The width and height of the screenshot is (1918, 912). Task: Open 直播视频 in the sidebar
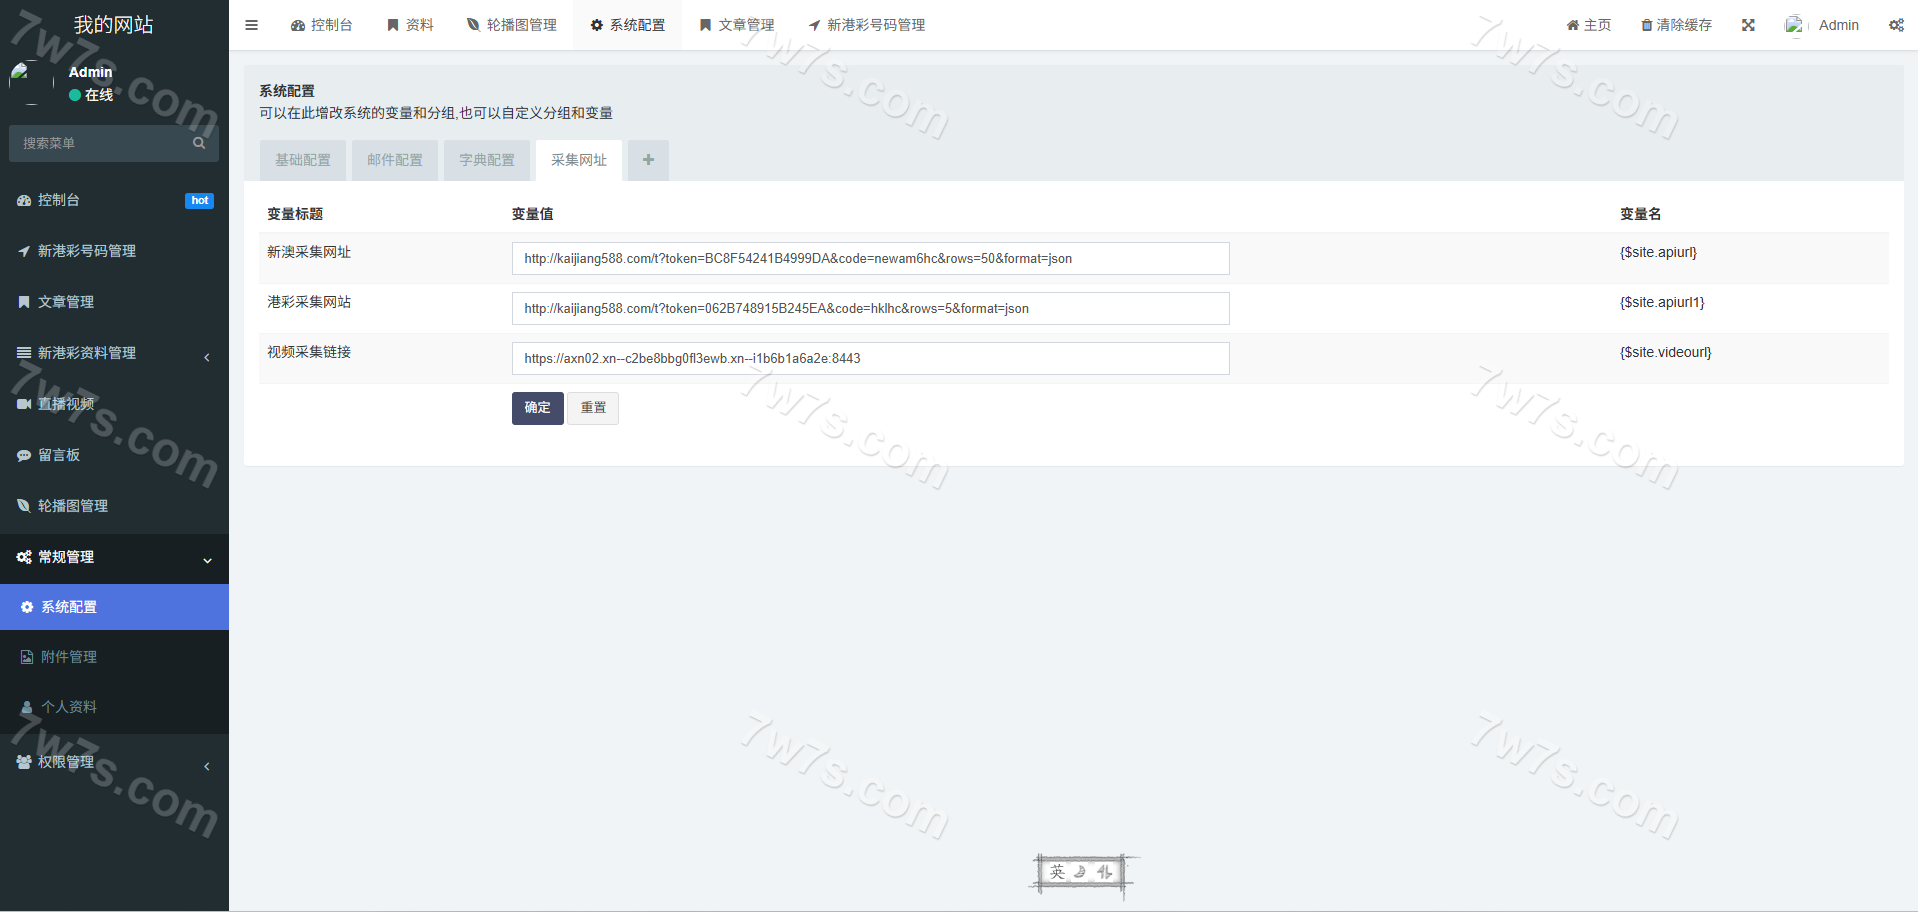(x=66, y=404)
